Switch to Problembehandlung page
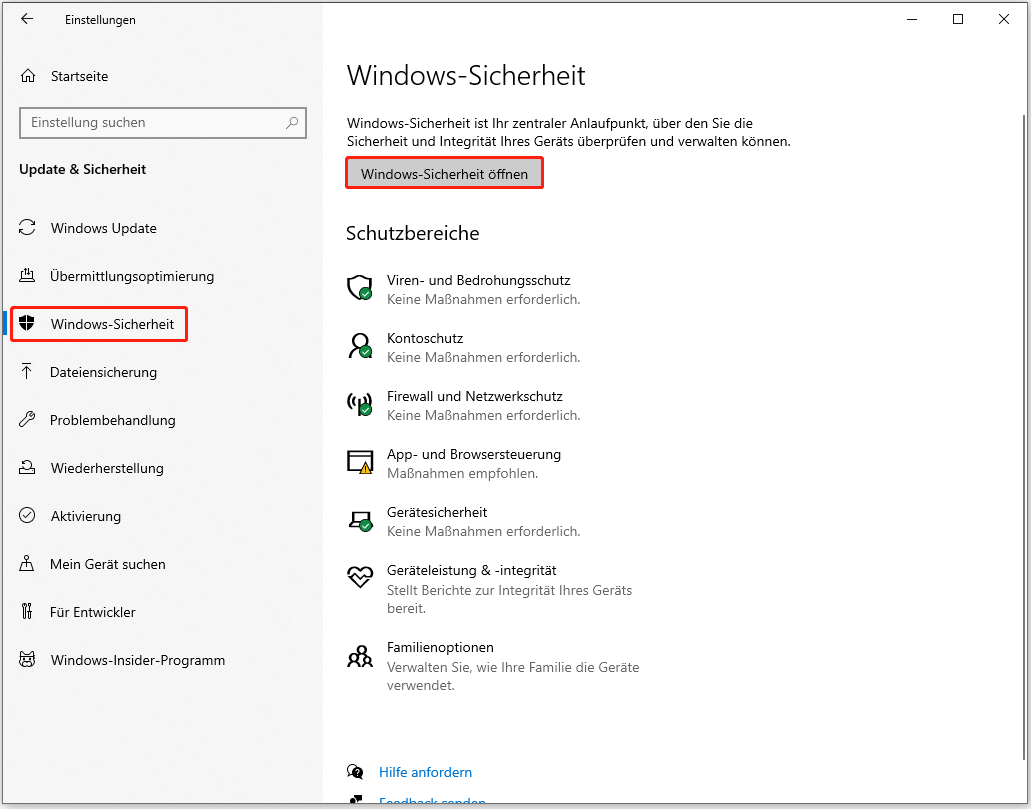This screenshot has width=1031, height=809. point(112,420)
